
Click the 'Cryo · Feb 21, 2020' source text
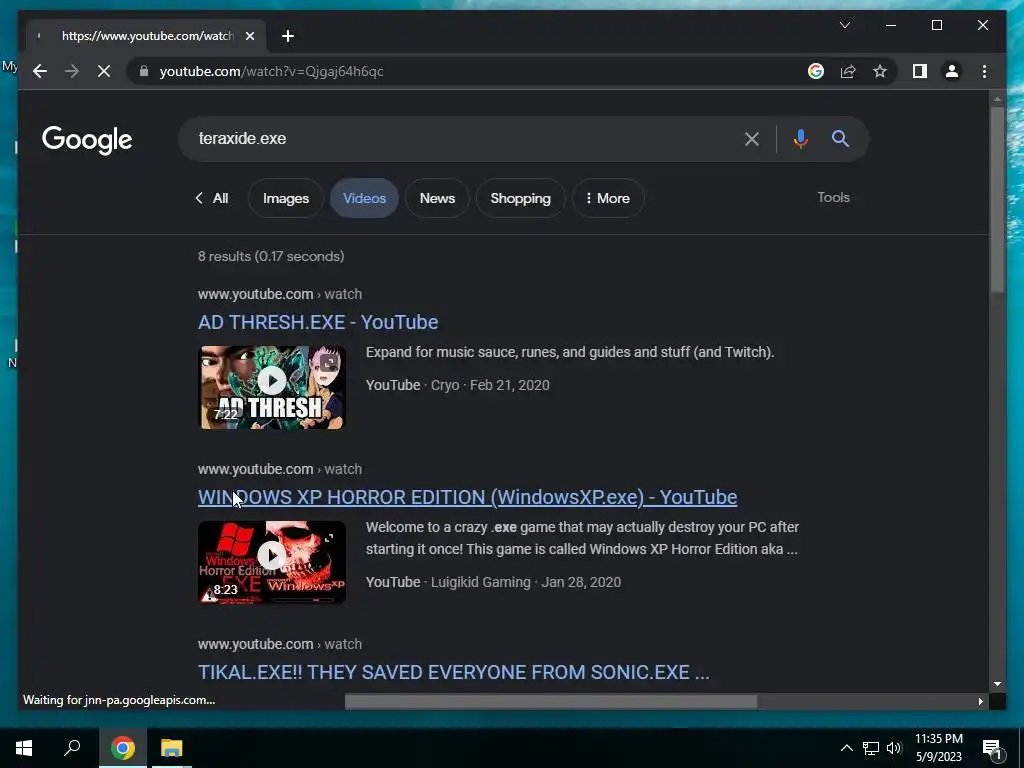490,385
